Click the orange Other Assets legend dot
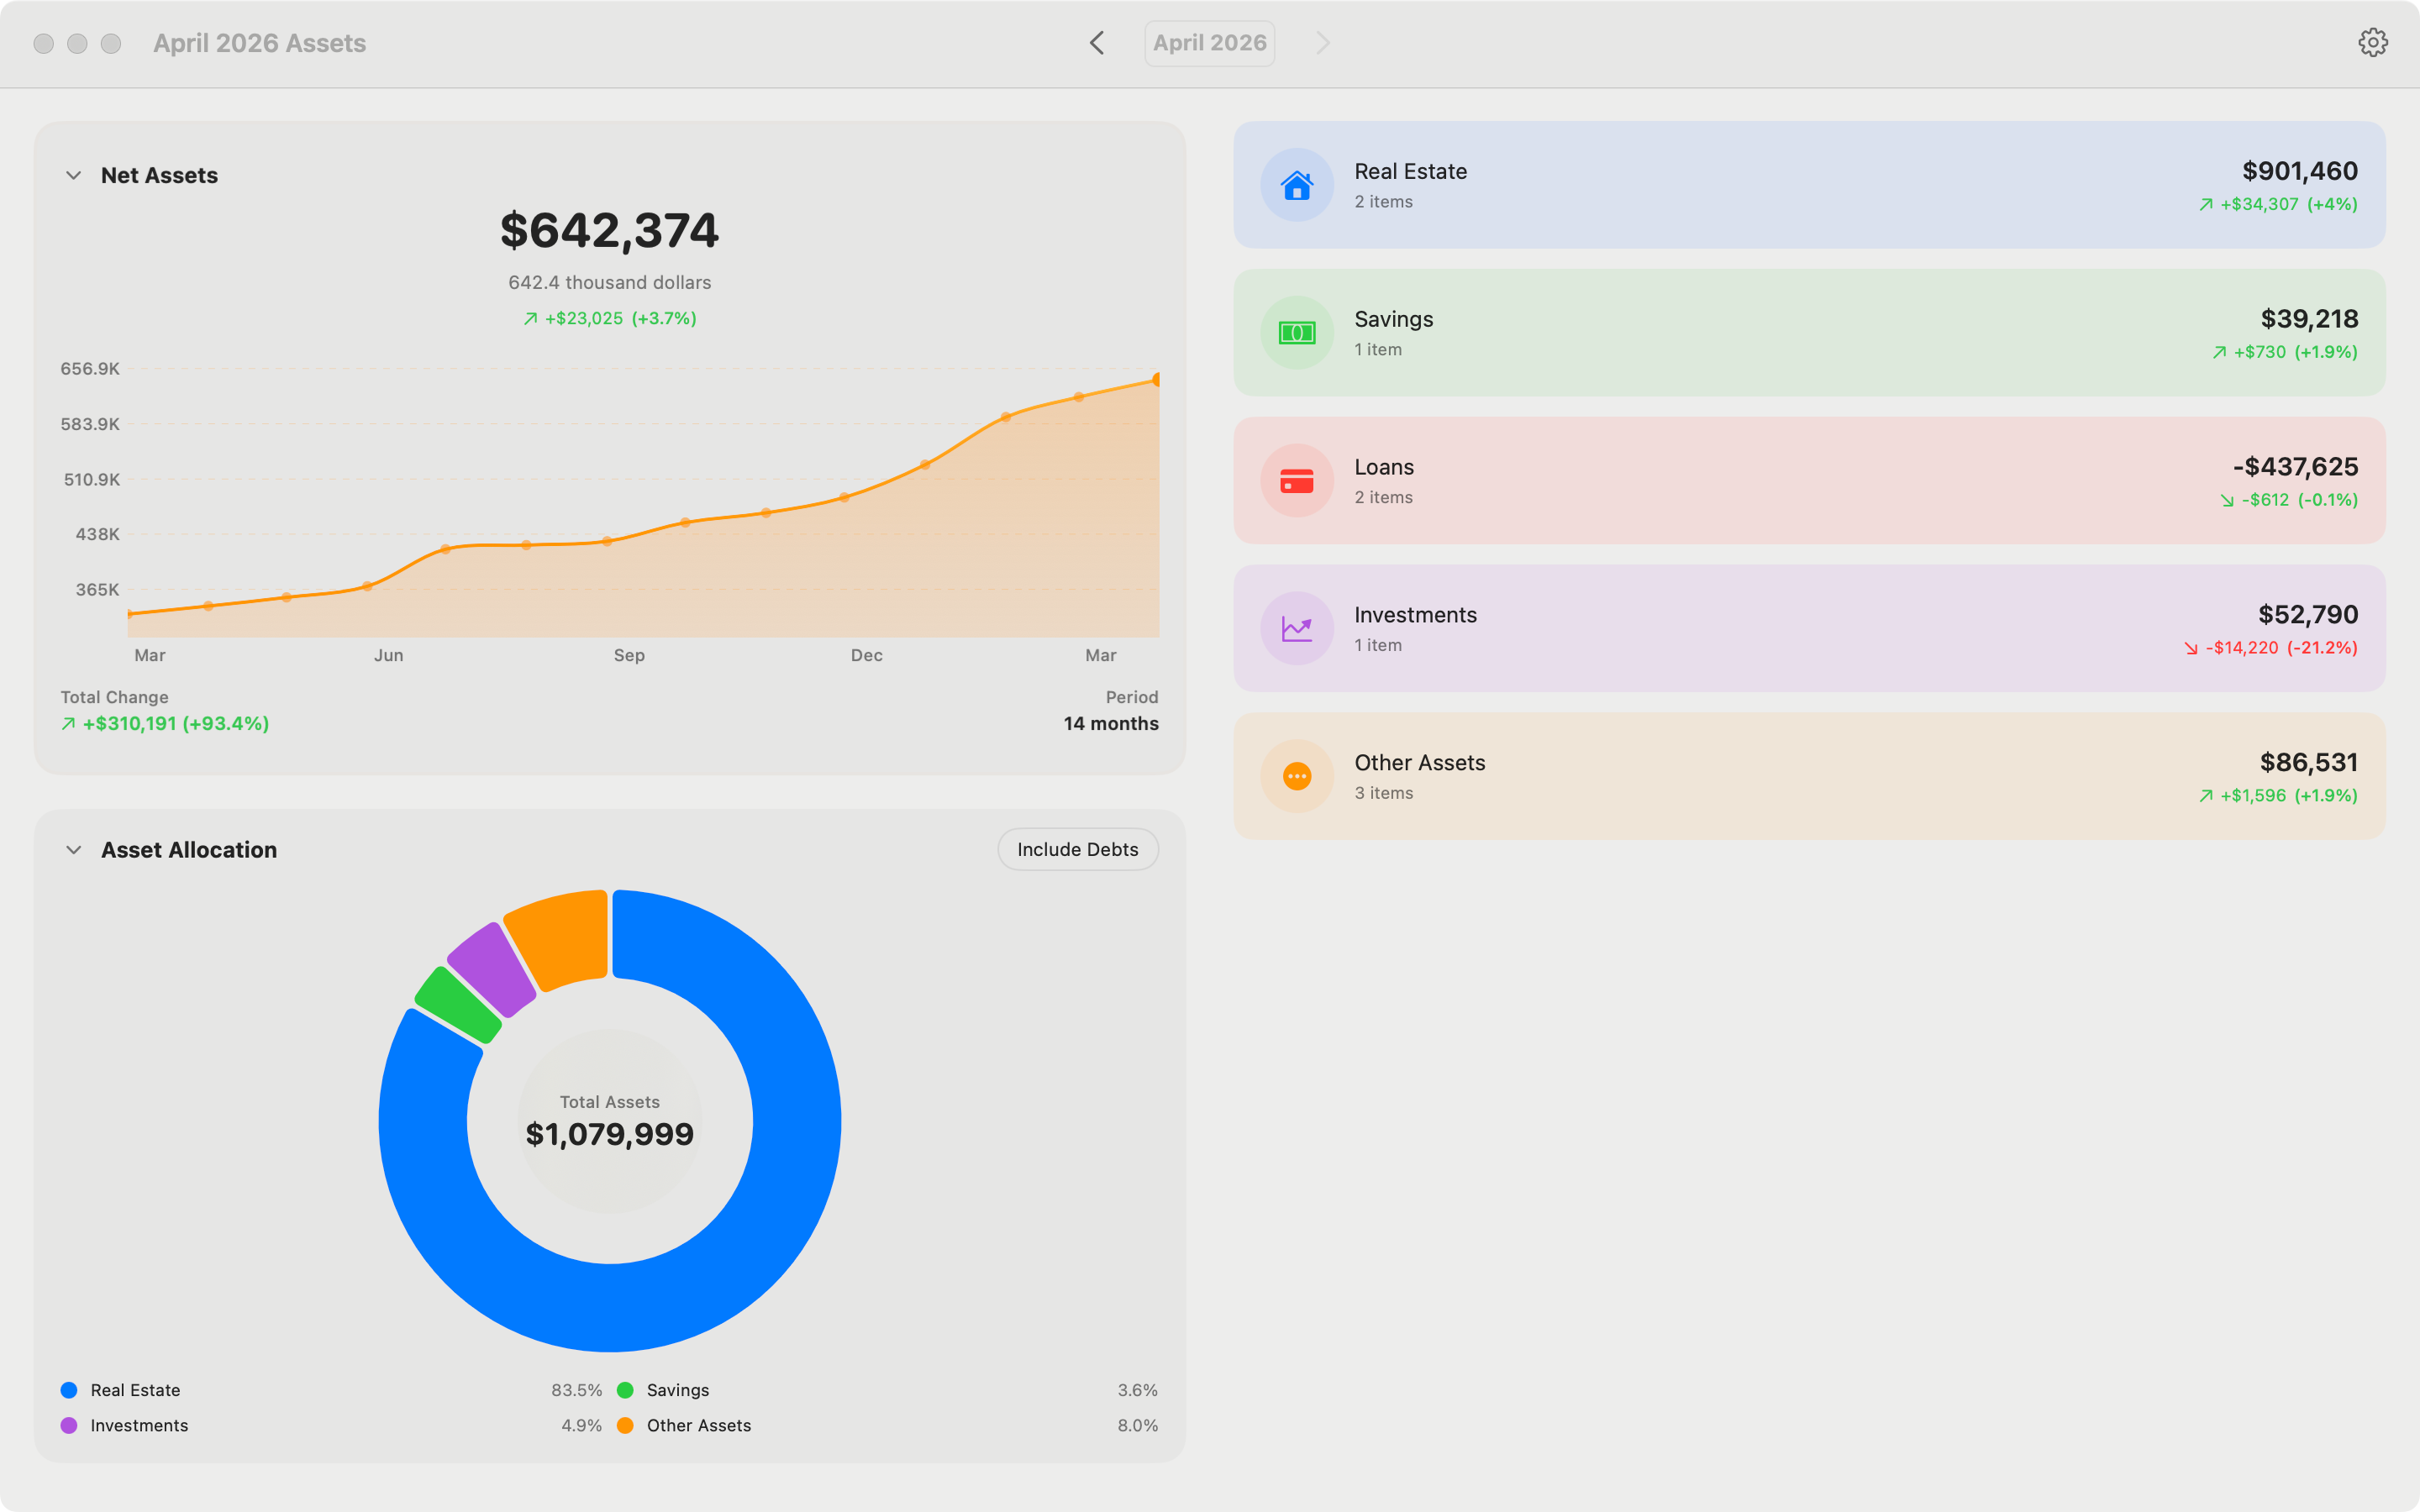Screen dimensions: 2420x1512 (625, 1425)
